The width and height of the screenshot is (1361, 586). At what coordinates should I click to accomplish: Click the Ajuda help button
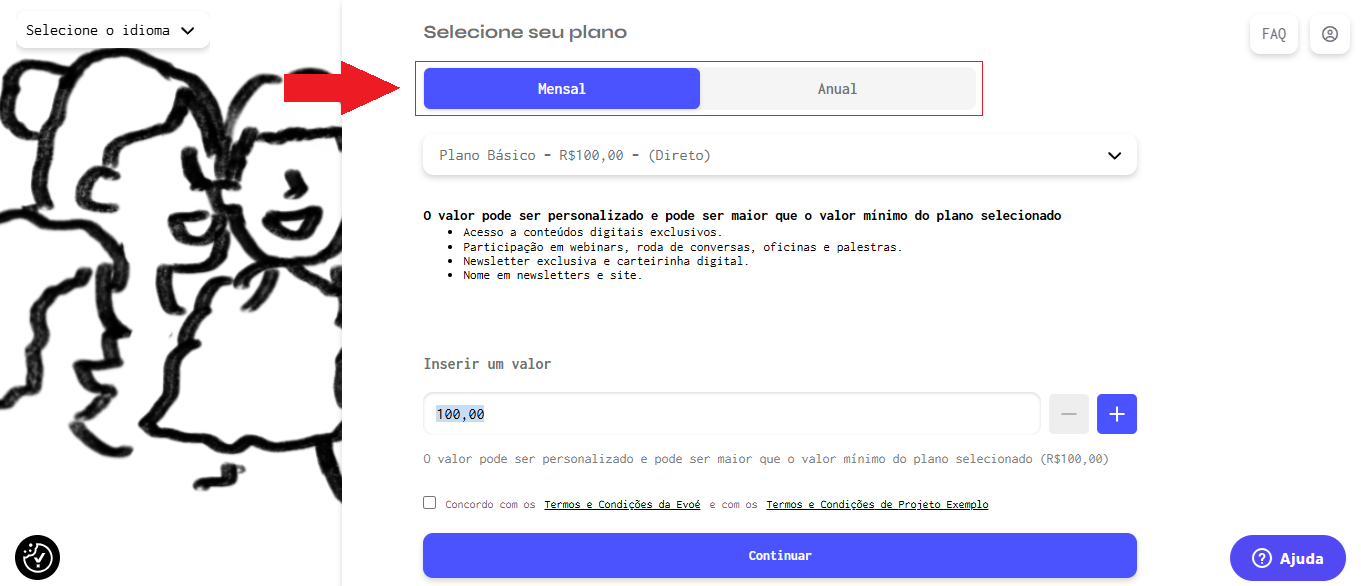(1288, 559)
